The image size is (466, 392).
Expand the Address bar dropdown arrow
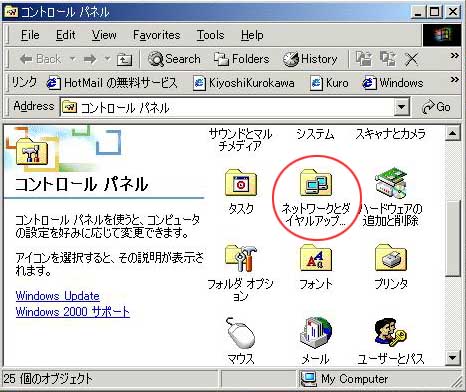tap(401, 107)
